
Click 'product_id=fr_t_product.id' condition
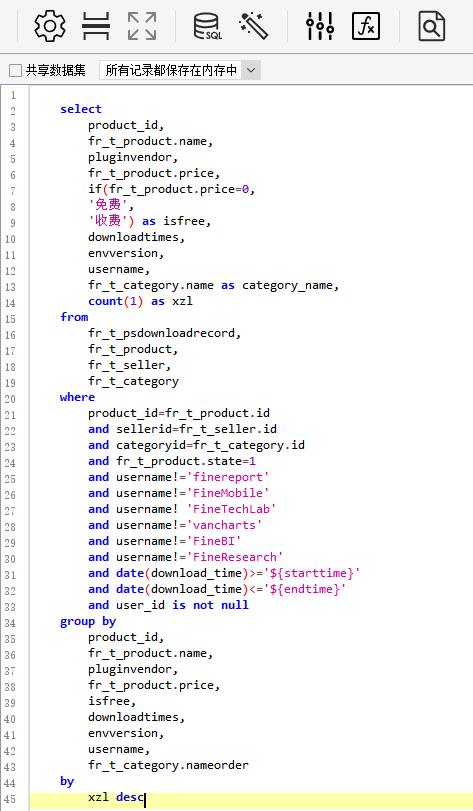point(179,414)
